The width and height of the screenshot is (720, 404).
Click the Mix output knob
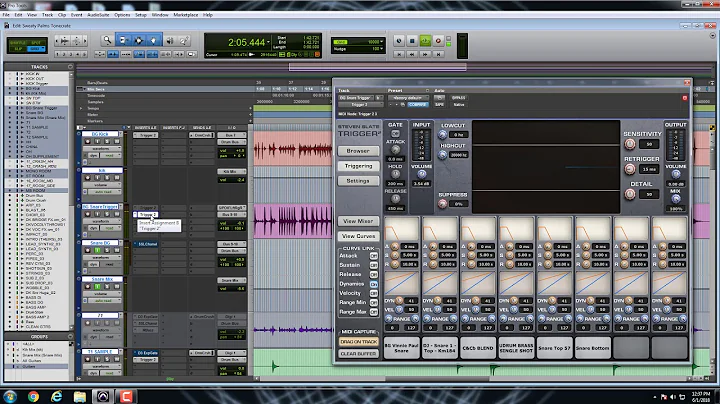675,199
